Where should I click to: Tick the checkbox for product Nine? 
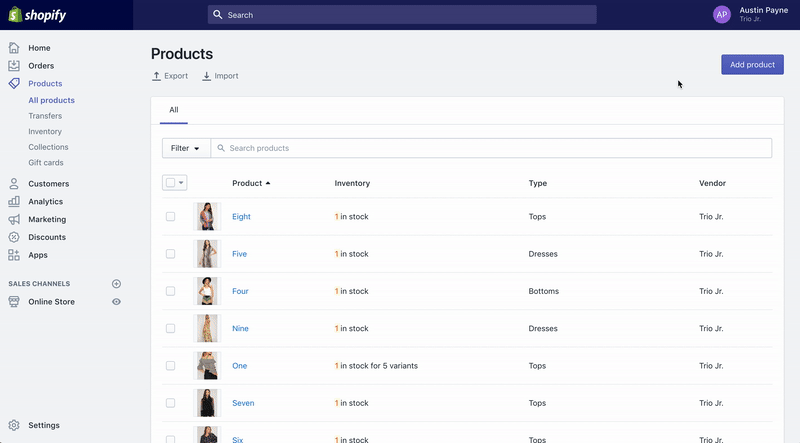pyautogui.click(x=170, y=328)
